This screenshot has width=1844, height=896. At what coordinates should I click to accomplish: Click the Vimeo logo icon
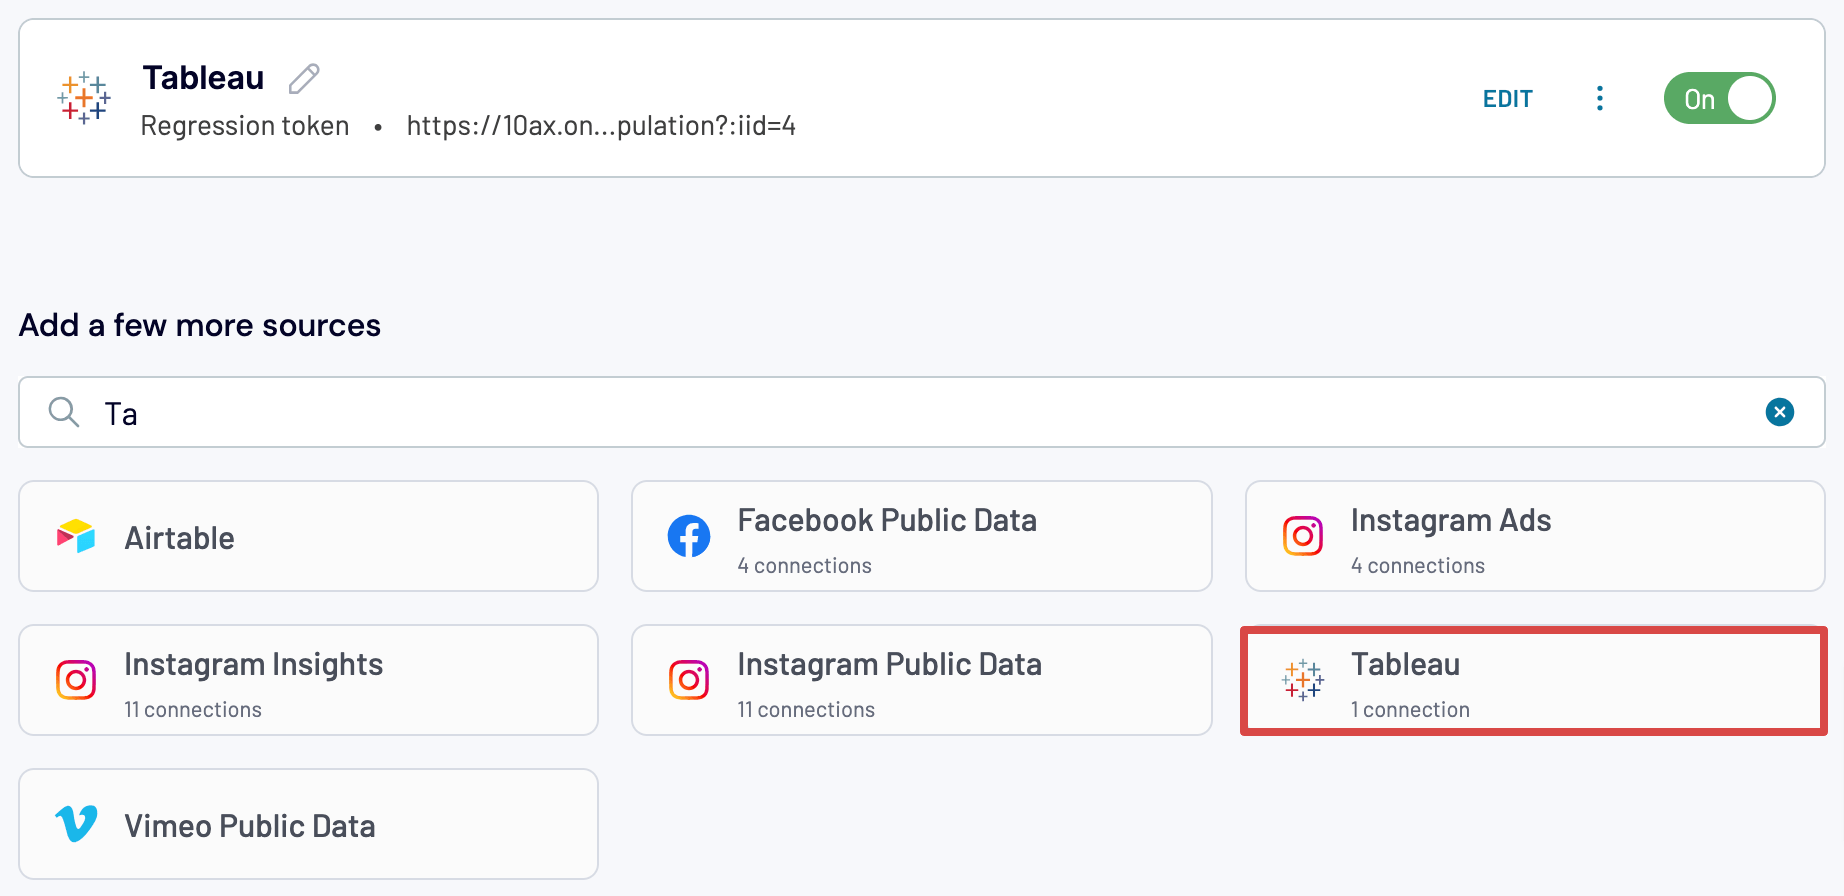click(76, 825)
